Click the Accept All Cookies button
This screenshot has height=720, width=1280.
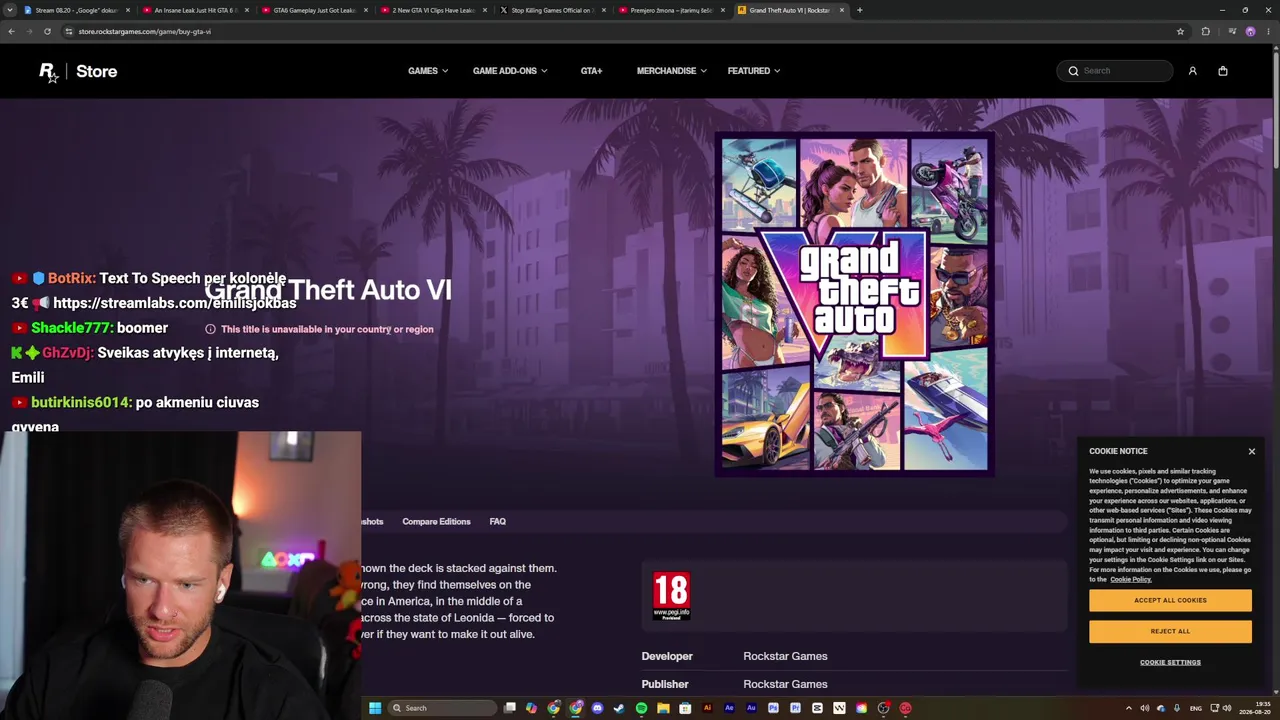click(1170, 600)
